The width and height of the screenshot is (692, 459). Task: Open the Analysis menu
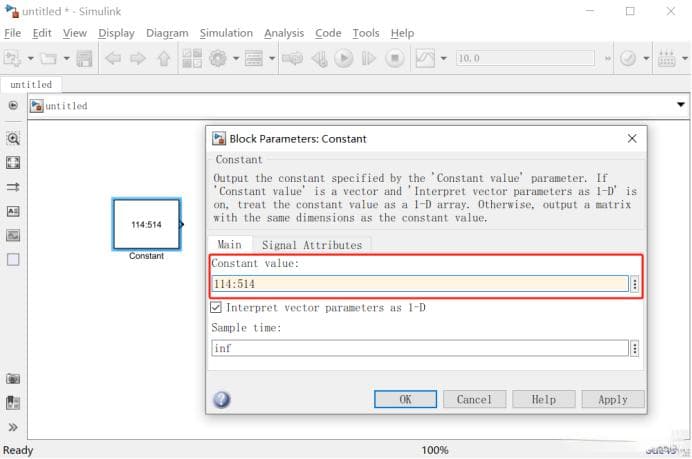[x=284, y=33]
